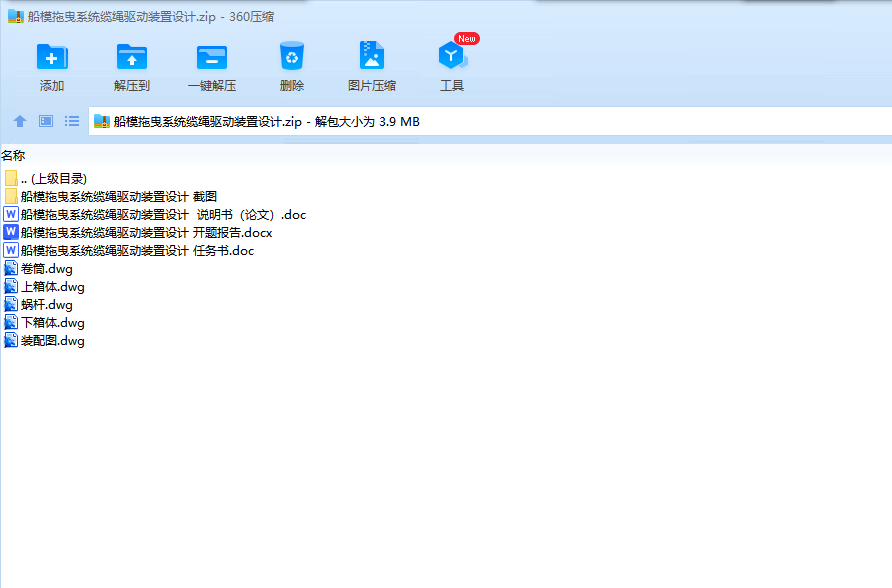Open the 工具 (Tools) icon with New badge

coord(452,55)
